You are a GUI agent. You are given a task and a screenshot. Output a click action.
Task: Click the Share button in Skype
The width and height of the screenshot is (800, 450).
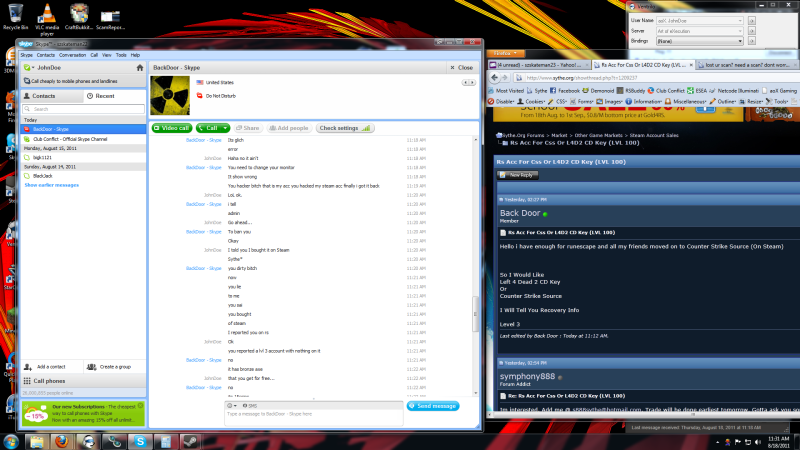(x=248, y=128)
